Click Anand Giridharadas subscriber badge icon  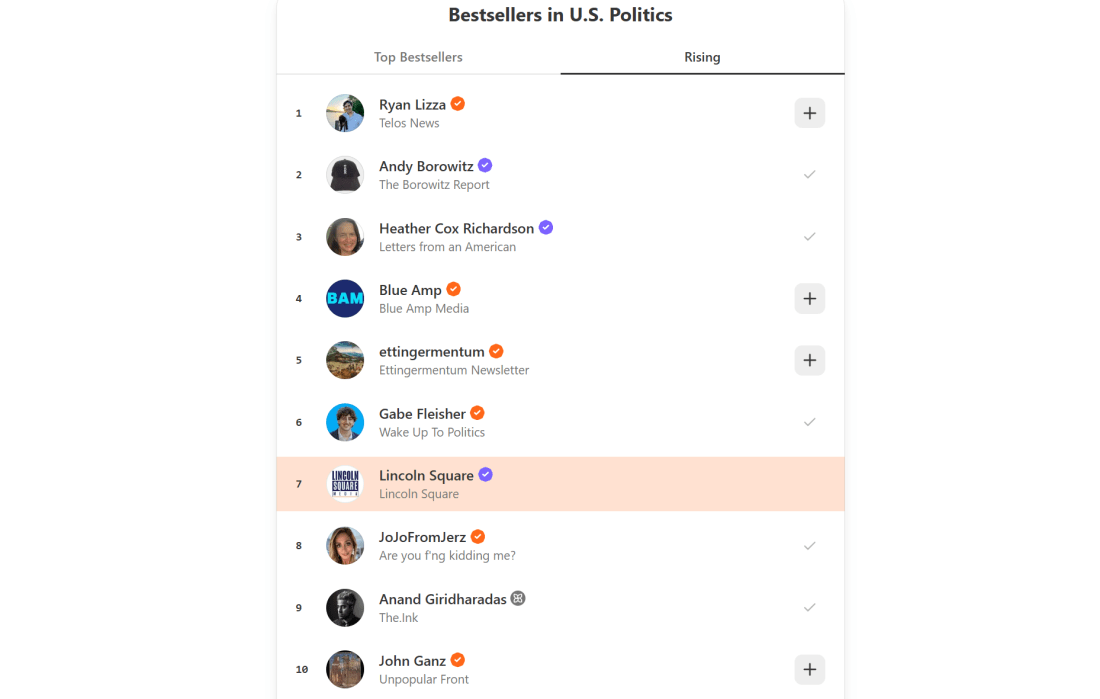click(518, 598)
